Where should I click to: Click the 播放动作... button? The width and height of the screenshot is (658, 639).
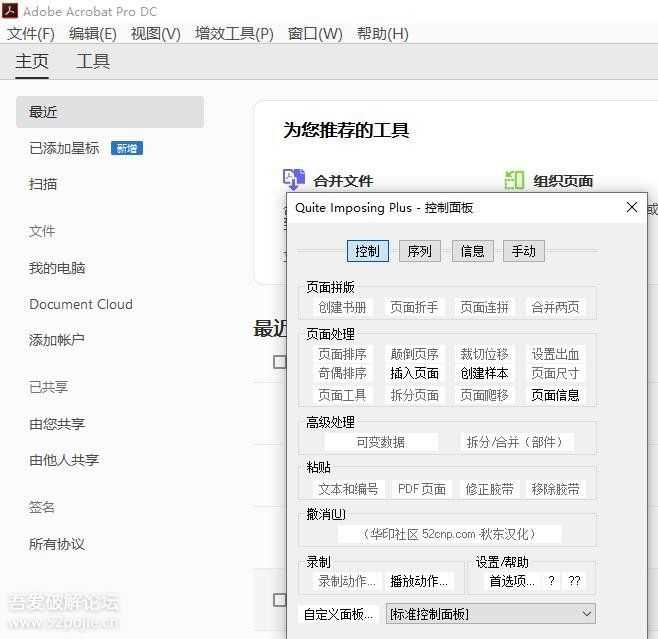tap(419, 581)
